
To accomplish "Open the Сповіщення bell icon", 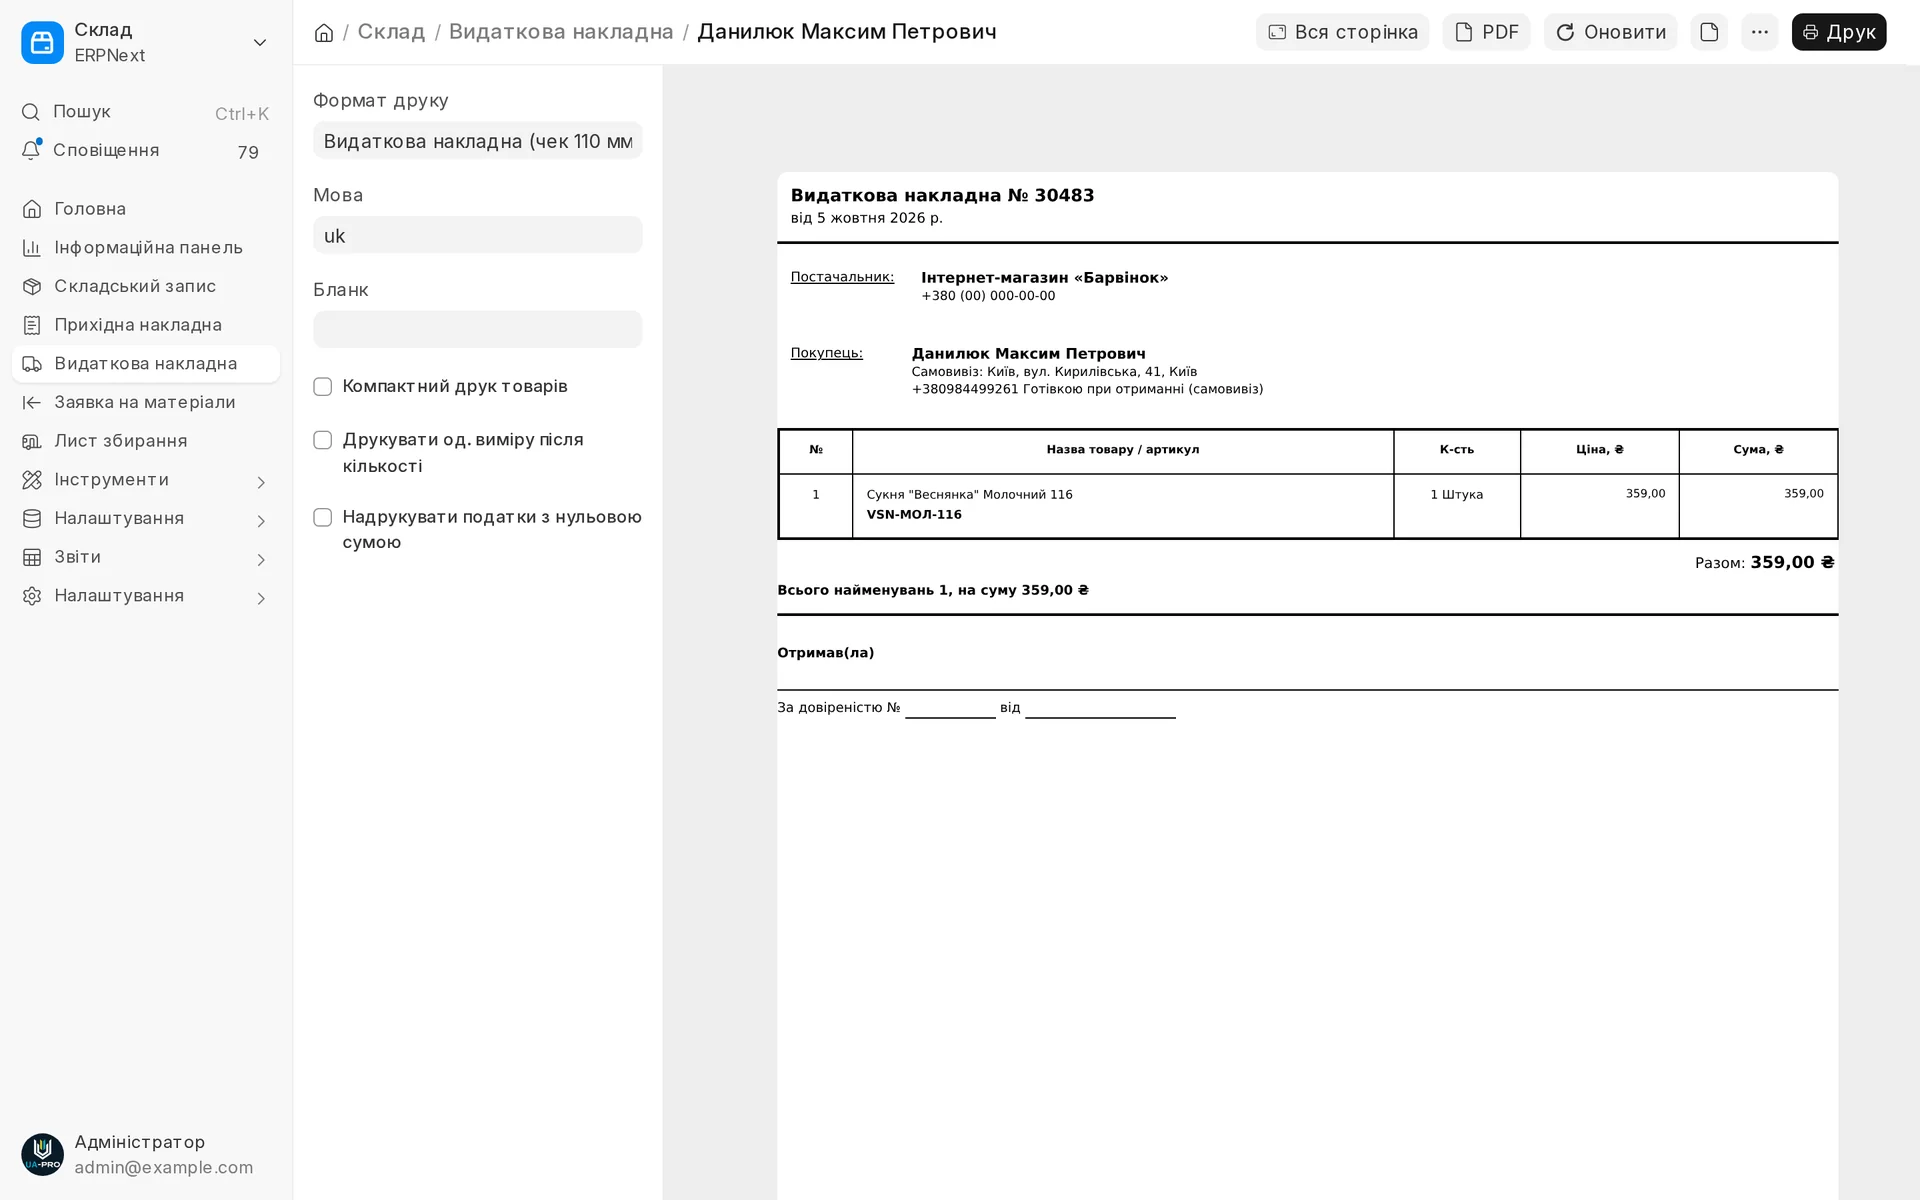I will (x=31, y=150).
